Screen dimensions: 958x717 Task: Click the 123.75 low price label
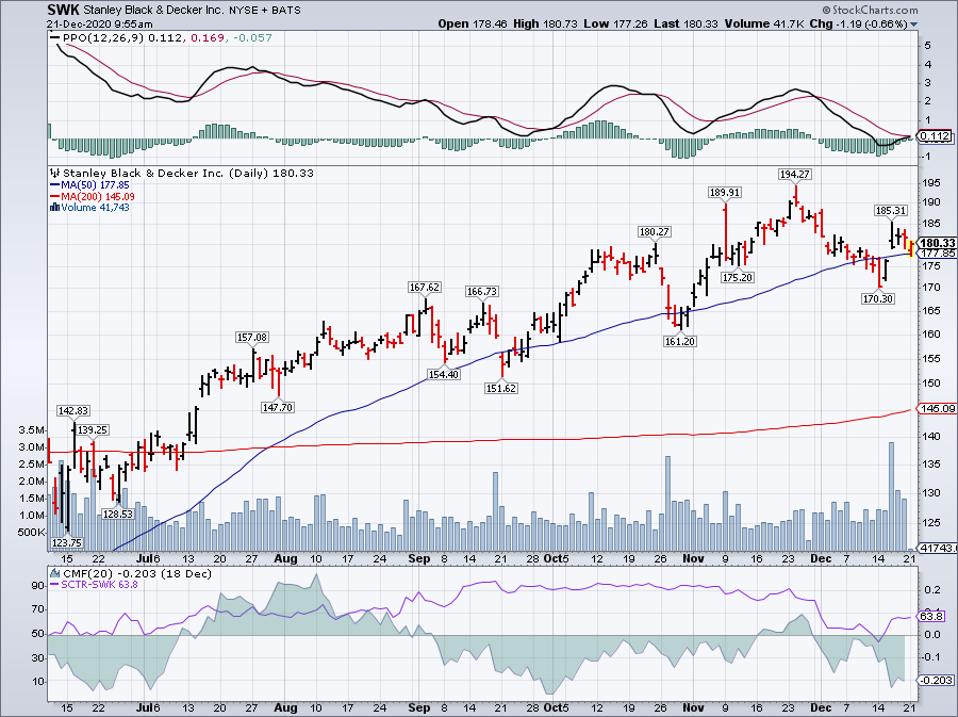click(67, 543)
